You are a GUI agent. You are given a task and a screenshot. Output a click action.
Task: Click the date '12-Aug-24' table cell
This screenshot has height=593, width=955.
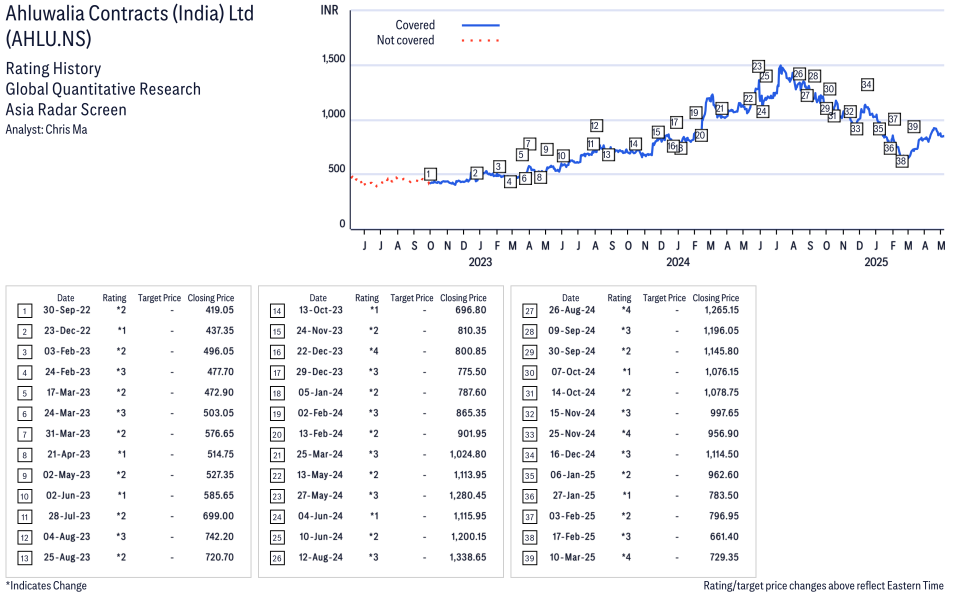point(320,558)
